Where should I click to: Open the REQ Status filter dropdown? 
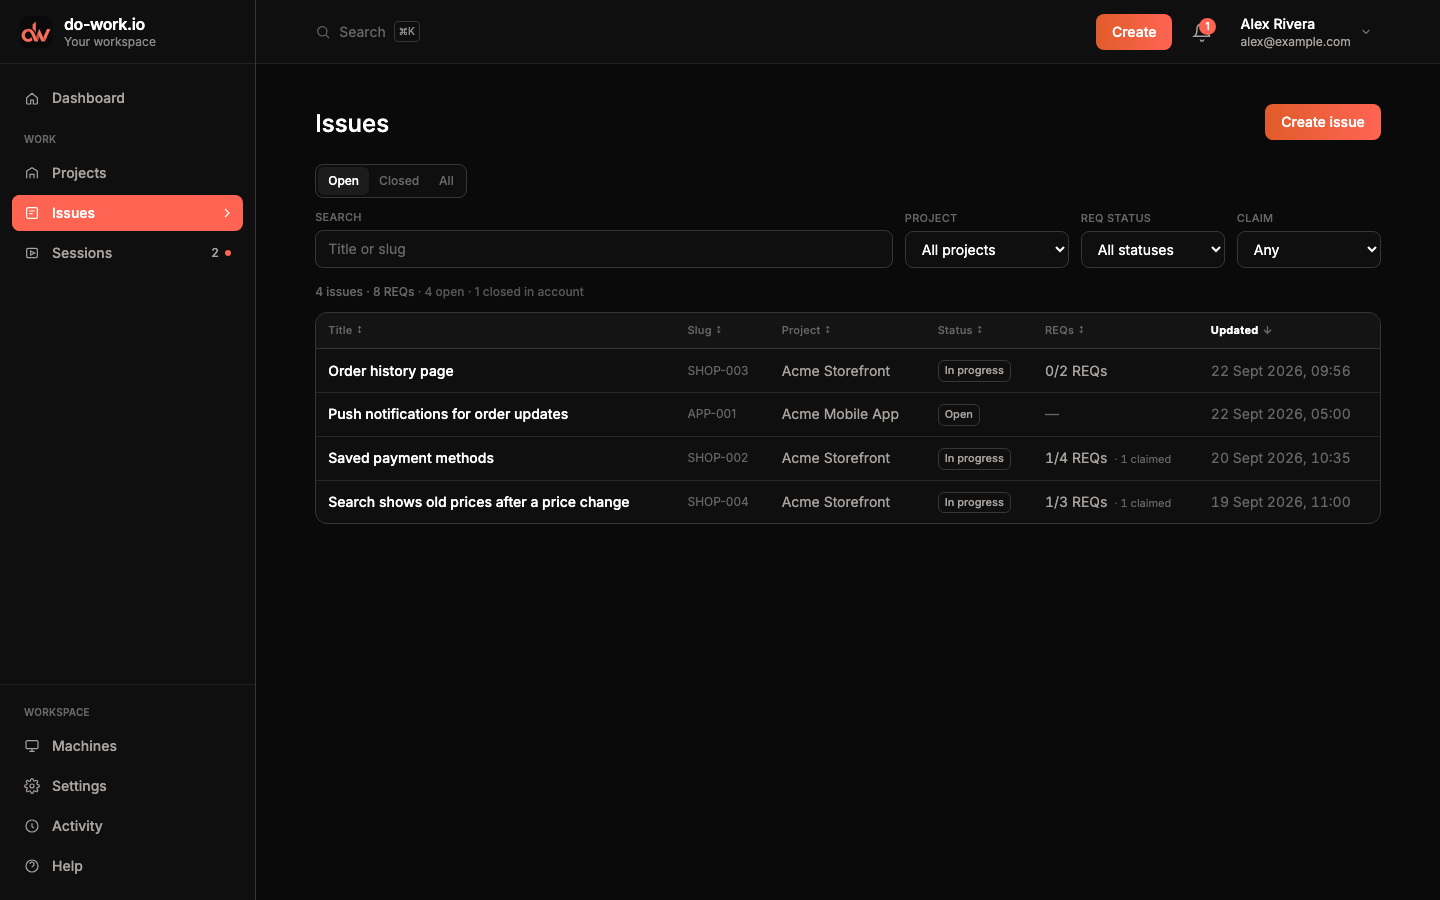tap(1153, 250)
